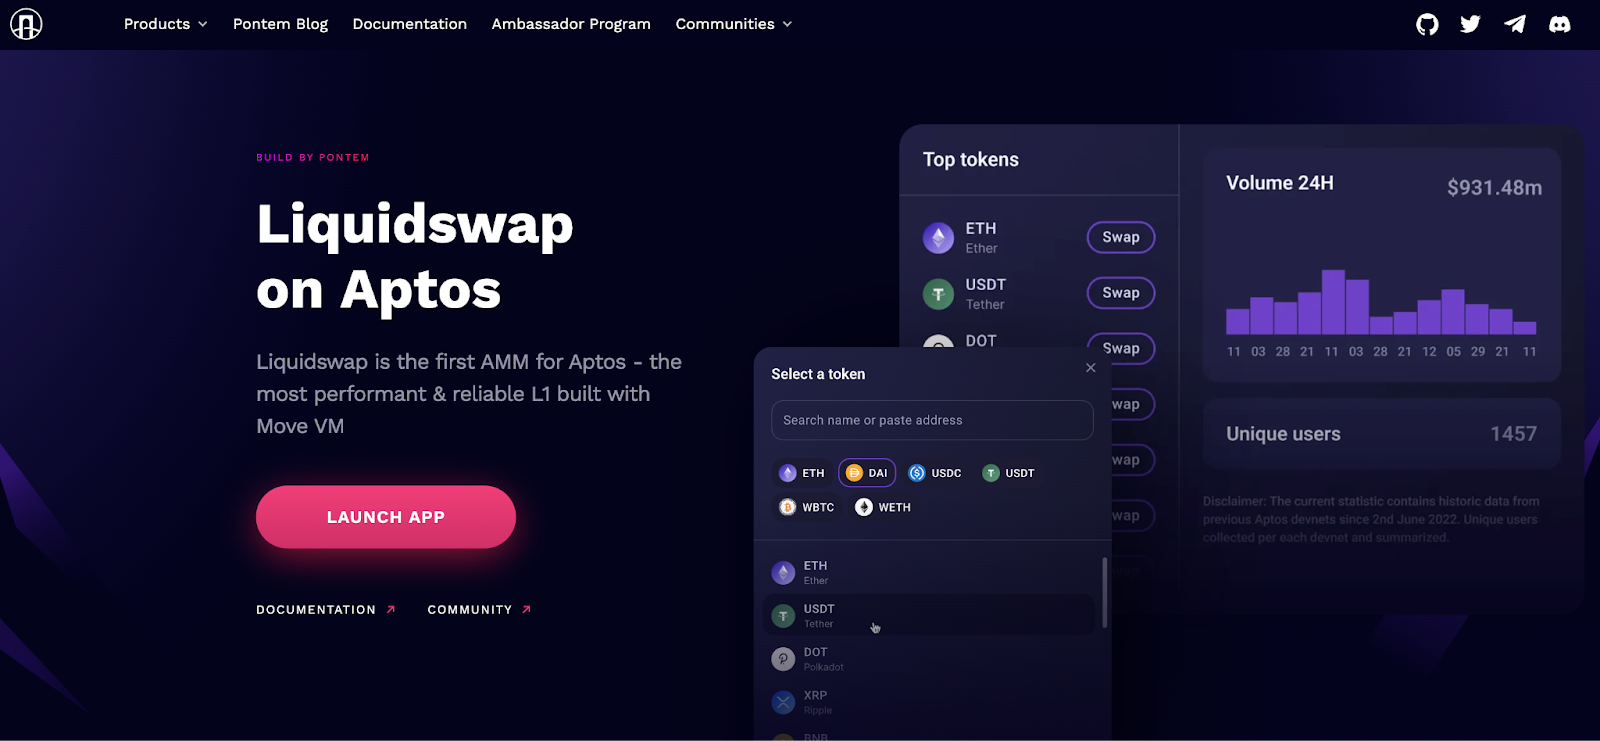This screenshot has width=1600, height=741.
Task: Select the USDT quick token chip
Action: pyautogui.click(x=1008, y=473)
